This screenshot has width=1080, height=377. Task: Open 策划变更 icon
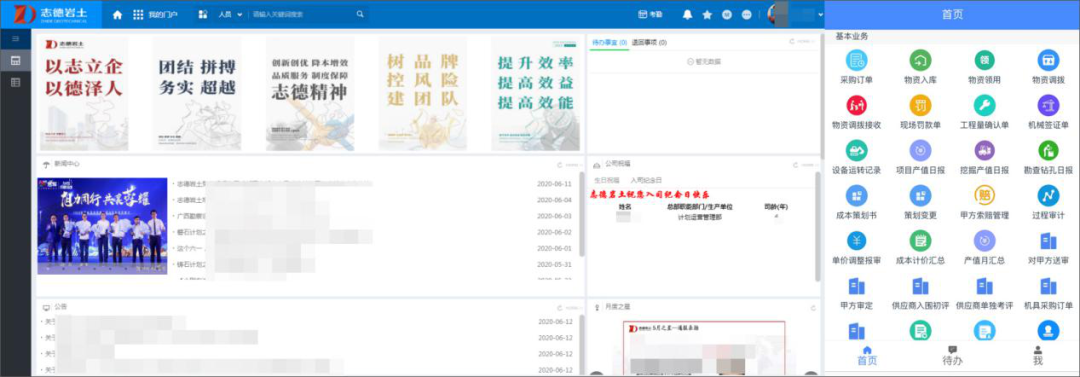click(x=920, y=196)
